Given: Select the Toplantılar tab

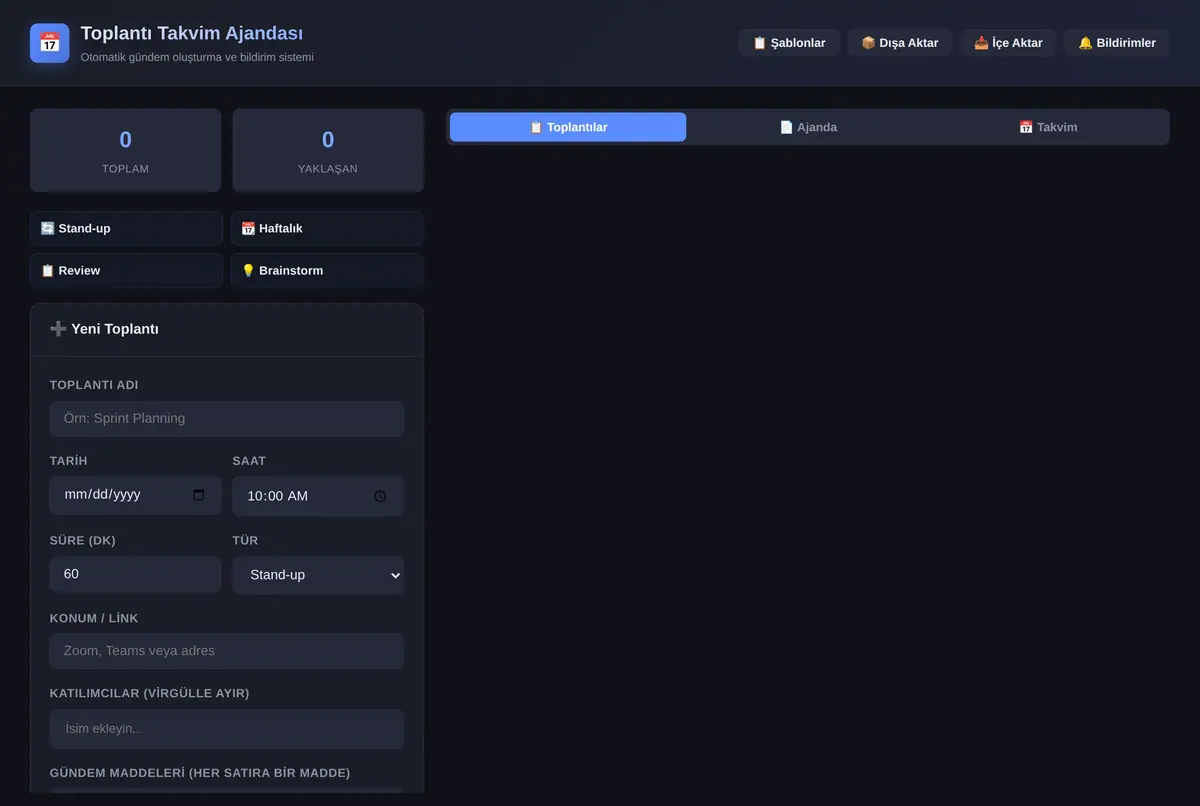Looking at the screenshot, I should pos(568,127).
